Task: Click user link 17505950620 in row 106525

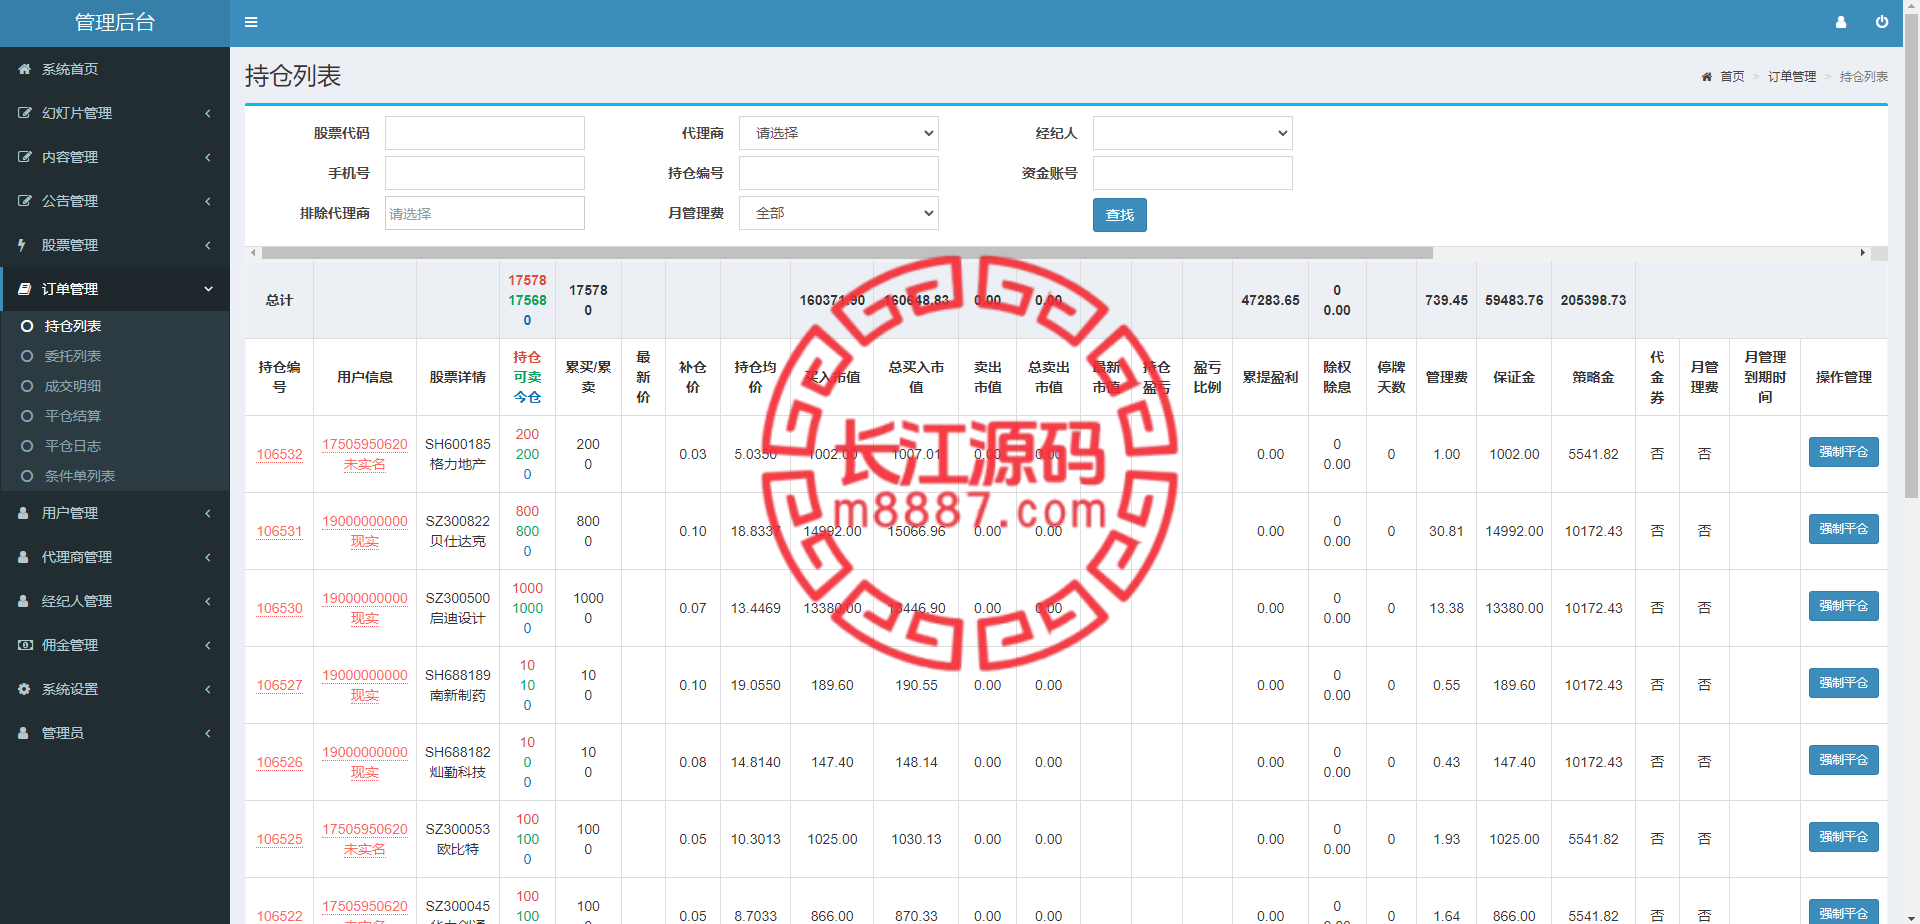Action: click(365, 829)
